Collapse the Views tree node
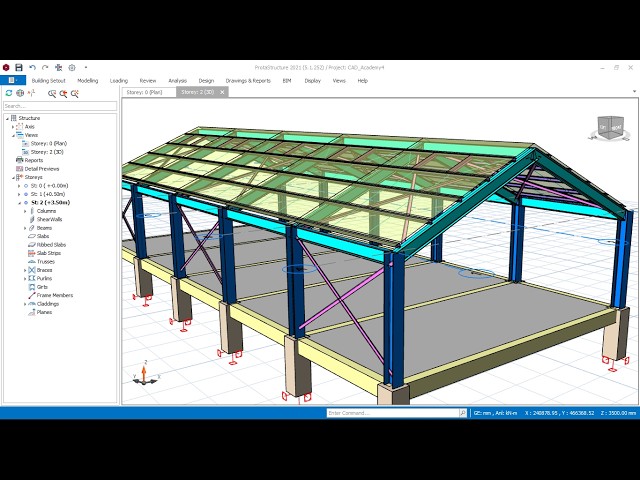Screen dimensions: 640x480 point(13,135)
